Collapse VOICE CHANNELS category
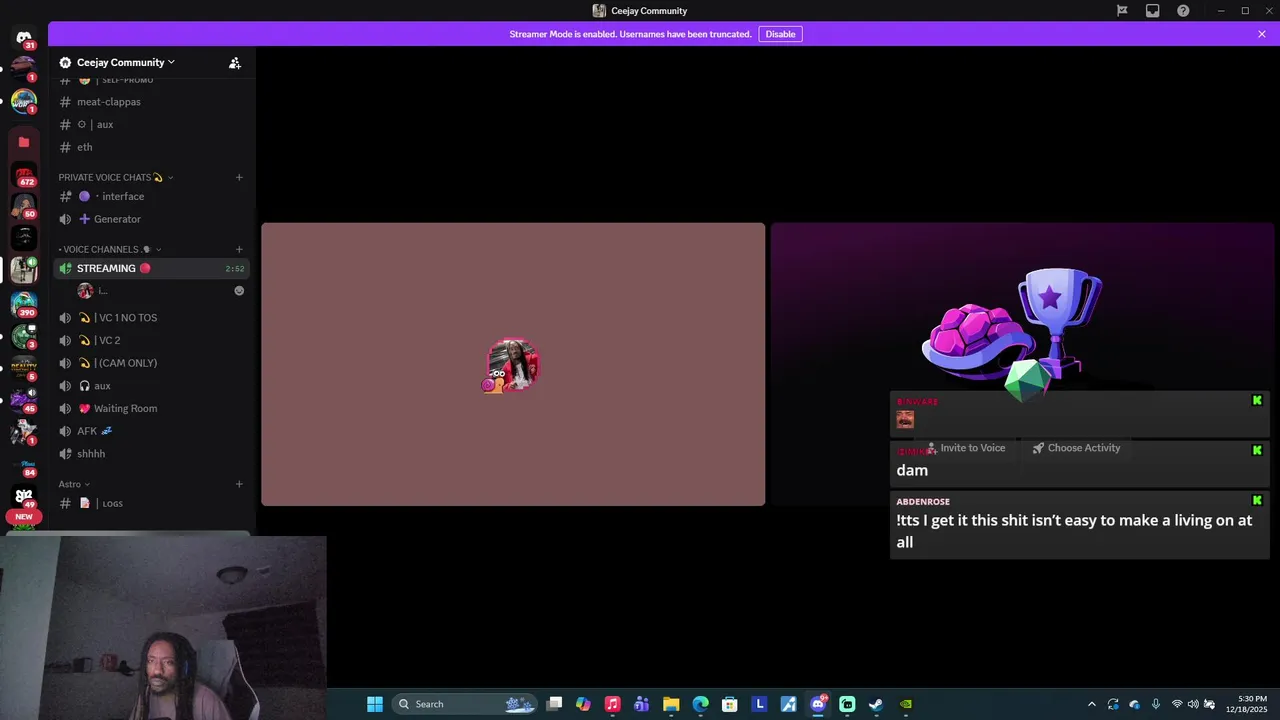Screen dimensions: 1280x720 coord(109,249)
